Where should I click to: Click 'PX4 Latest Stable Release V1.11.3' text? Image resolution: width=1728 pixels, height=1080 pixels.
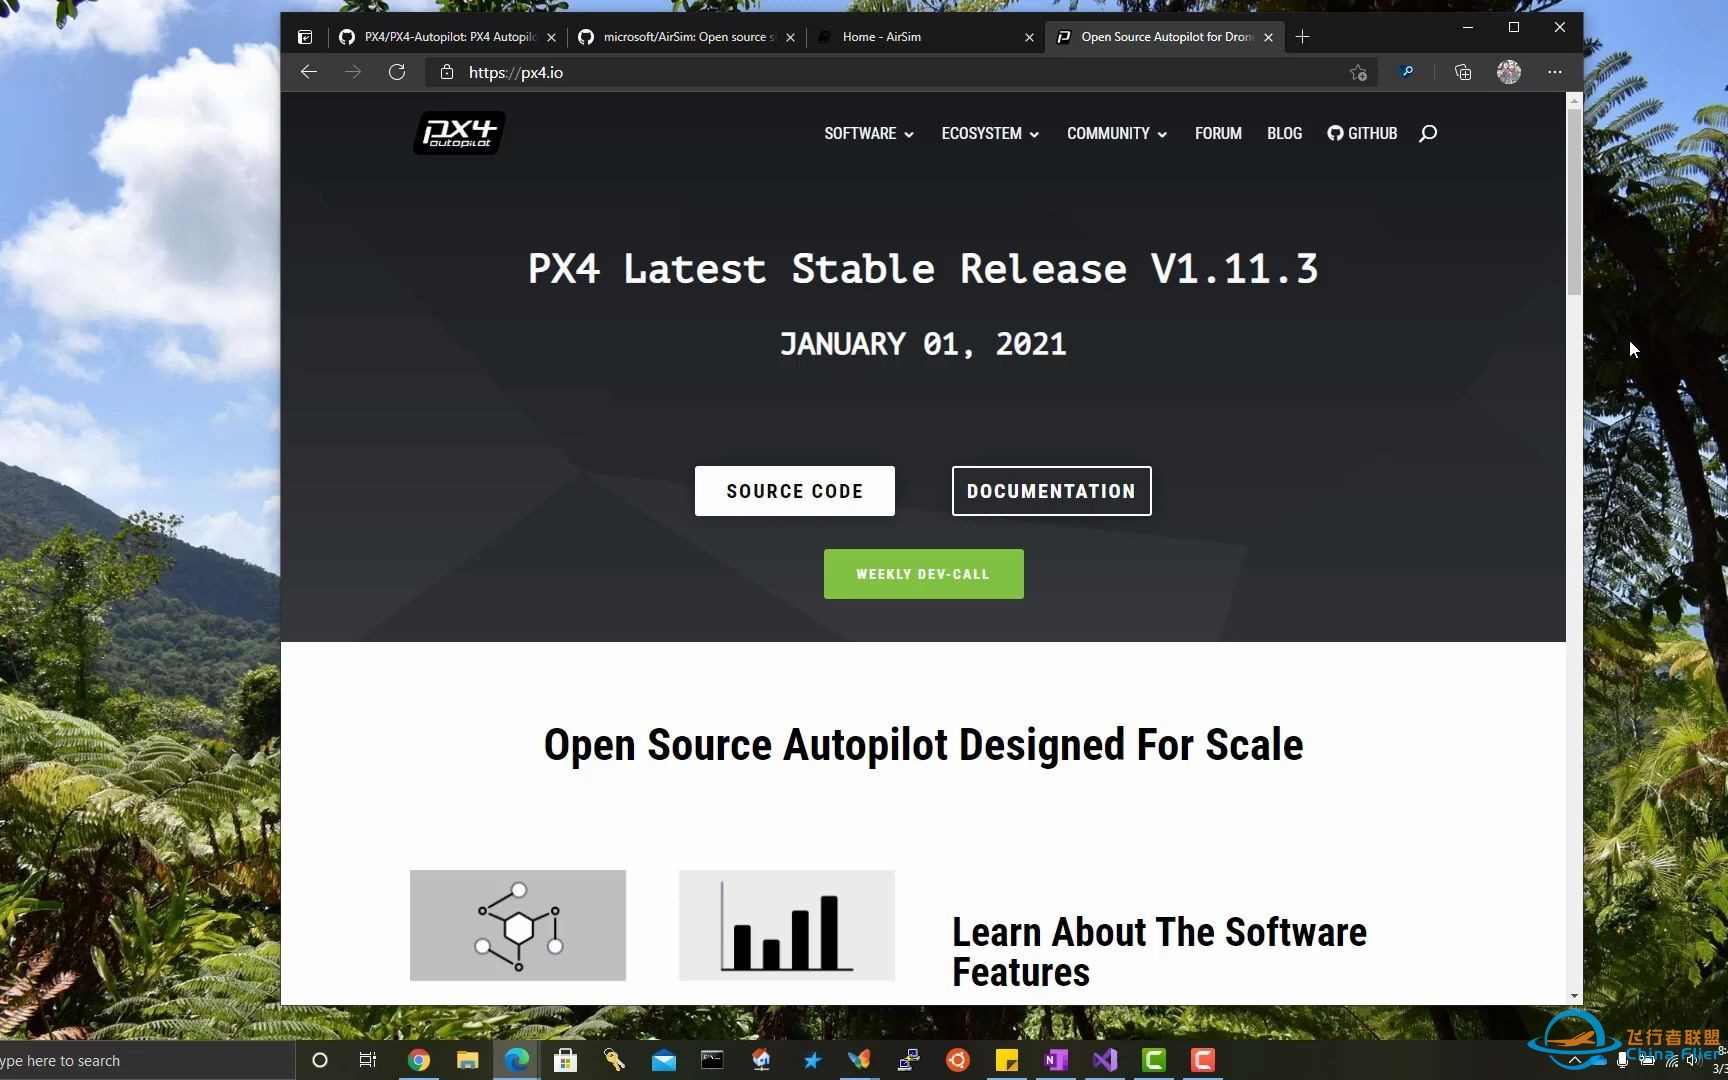(923, 269)
